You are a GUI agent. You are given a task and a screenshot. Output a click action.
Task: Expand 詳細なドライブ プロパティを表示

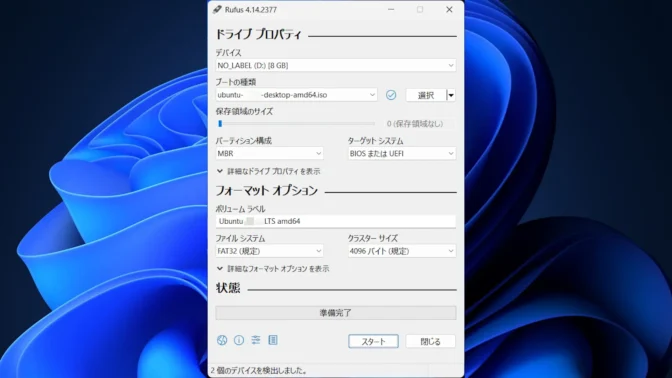tap(269, 171)
